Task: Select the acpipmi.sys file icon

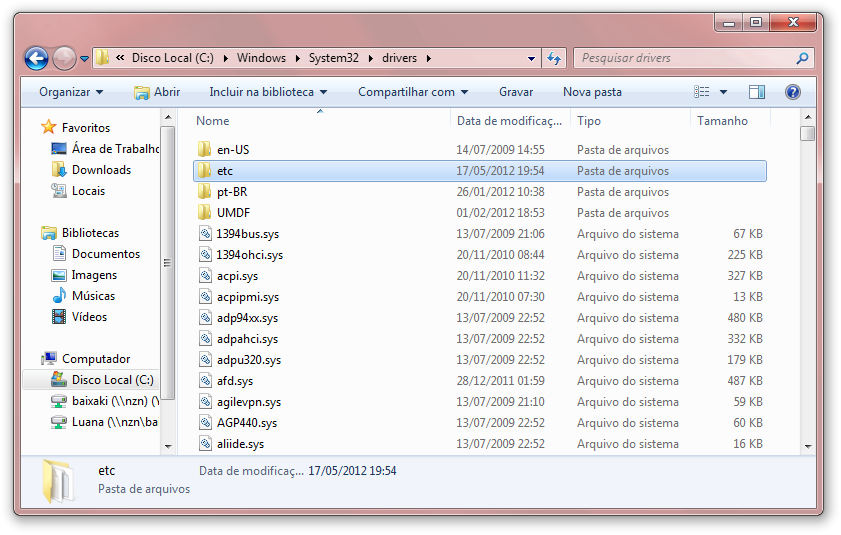Action: pyautogui.click(x=205, y=296)
